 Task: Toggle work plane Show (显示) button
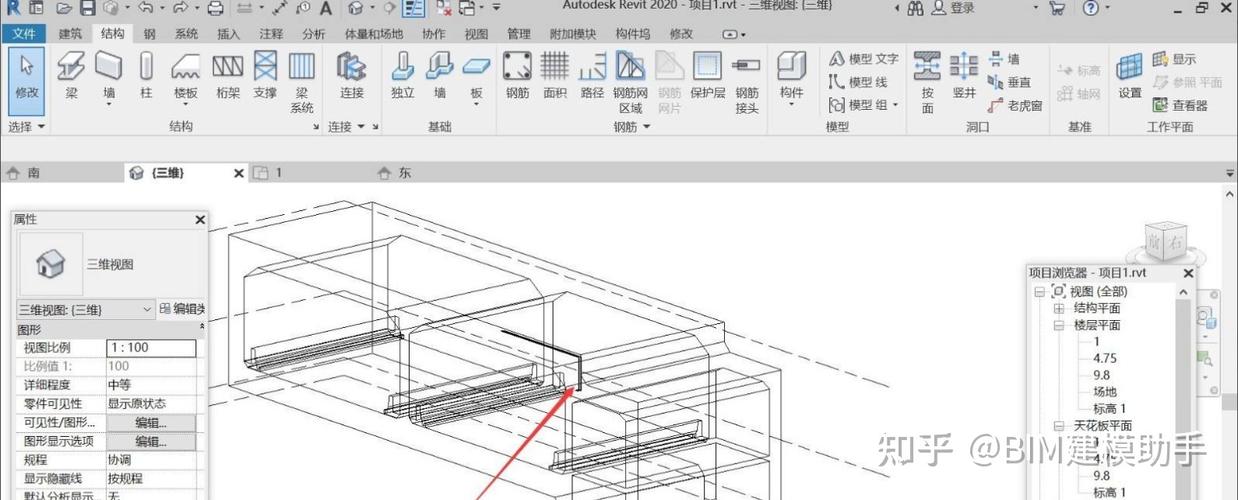pyautogui.click(x=1174, y=59)
